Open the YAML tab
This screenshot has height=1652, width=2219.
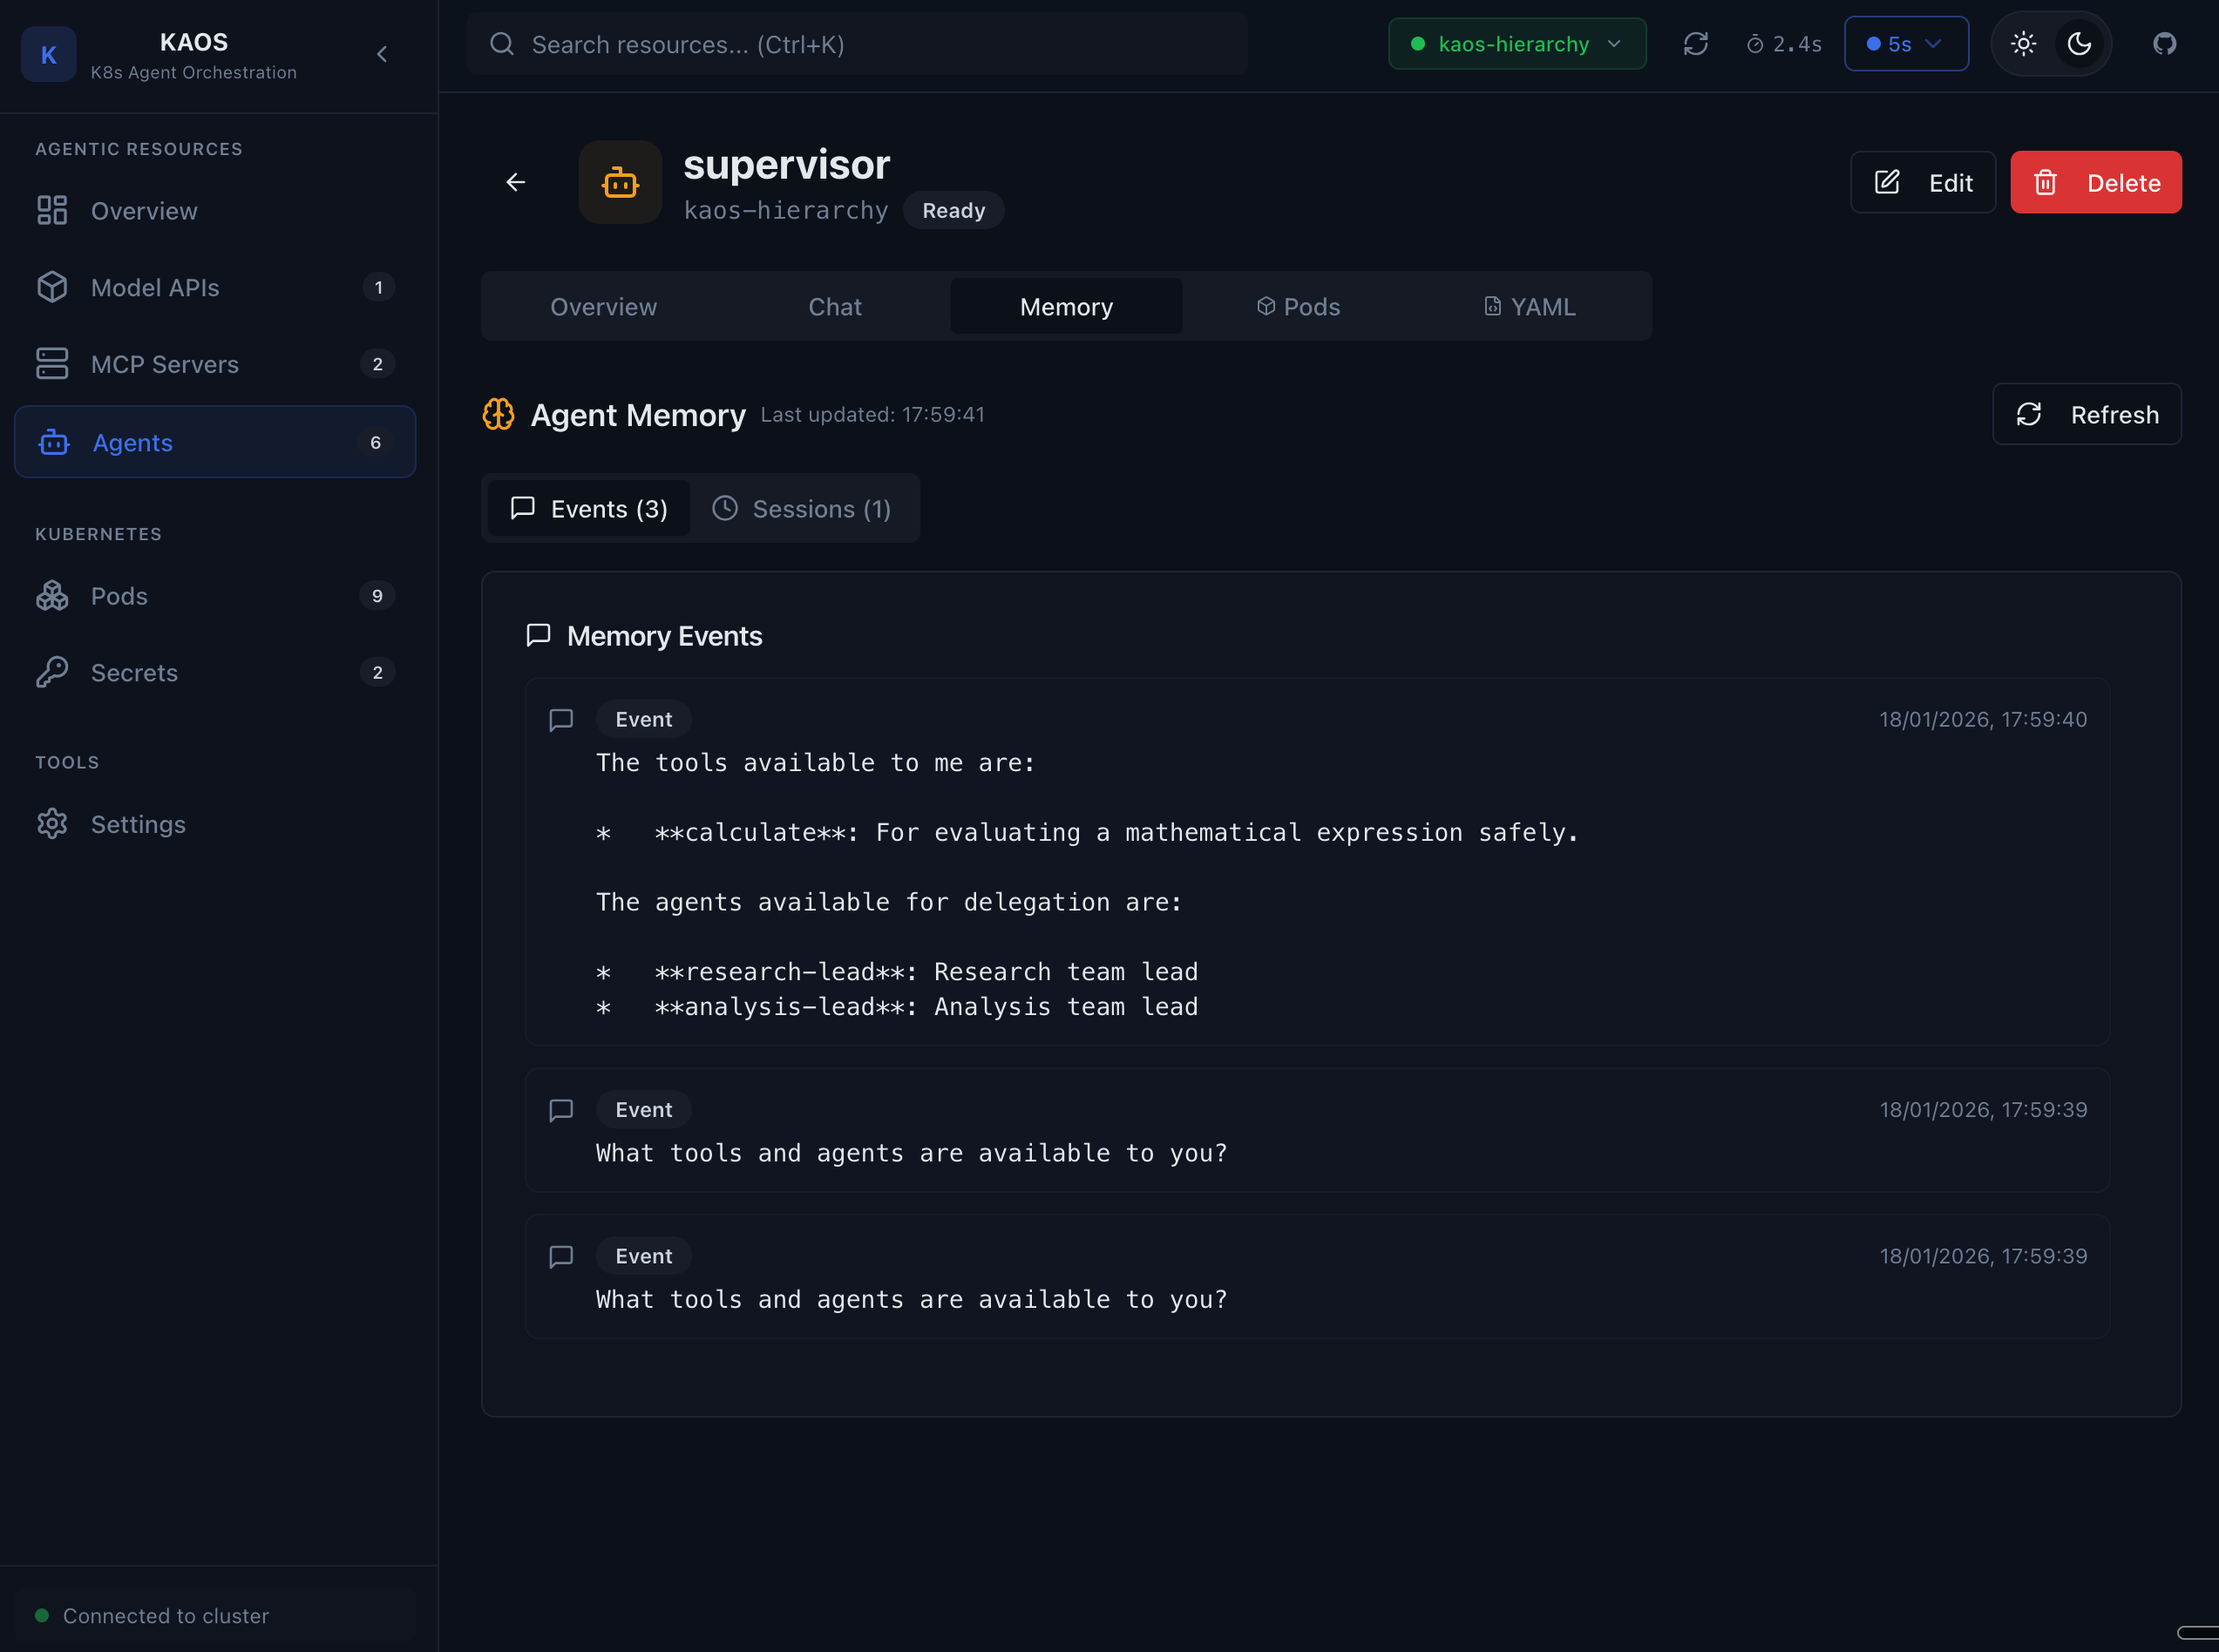coord(1529,307)
